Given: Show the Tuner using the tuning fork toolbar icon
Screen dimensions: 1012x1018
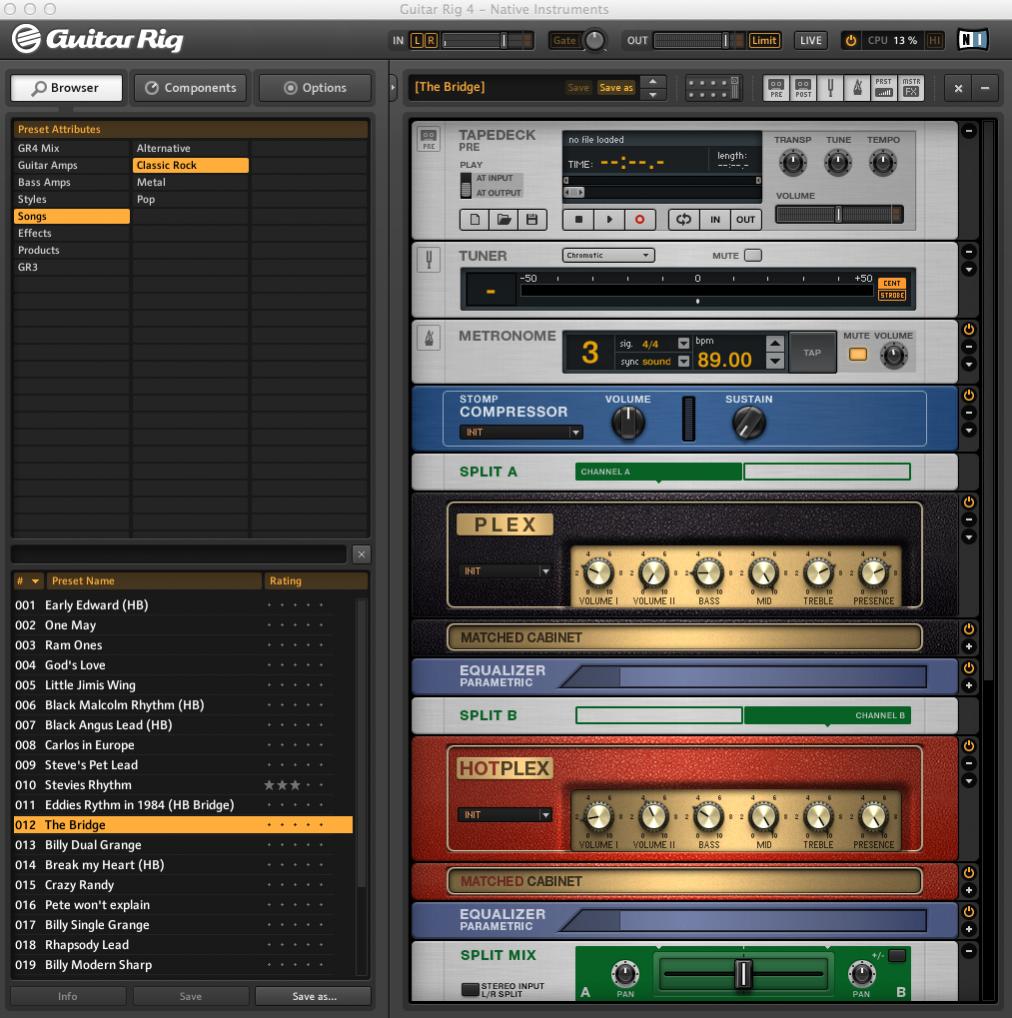Looking at the screenshot, I should tap(830, 88).
